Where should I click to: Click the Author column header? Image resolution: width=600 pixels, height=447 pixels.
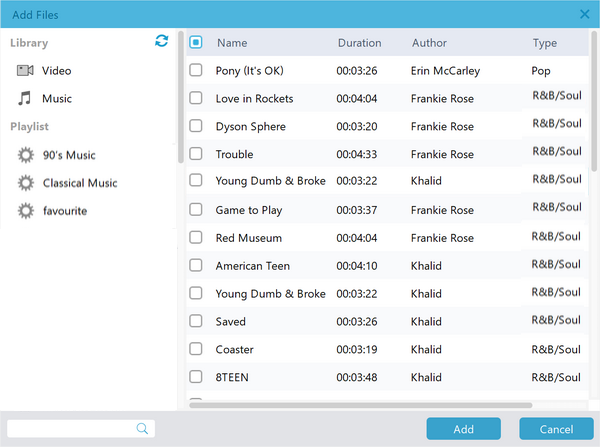tap(429, 43)
